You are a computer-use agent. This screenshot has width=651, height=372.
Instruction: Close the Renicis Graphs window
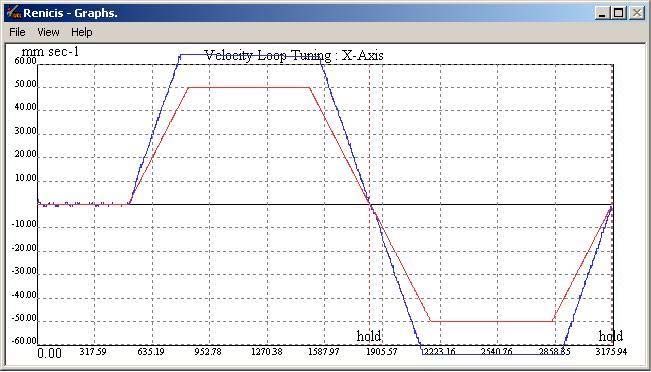pos(636,13)
